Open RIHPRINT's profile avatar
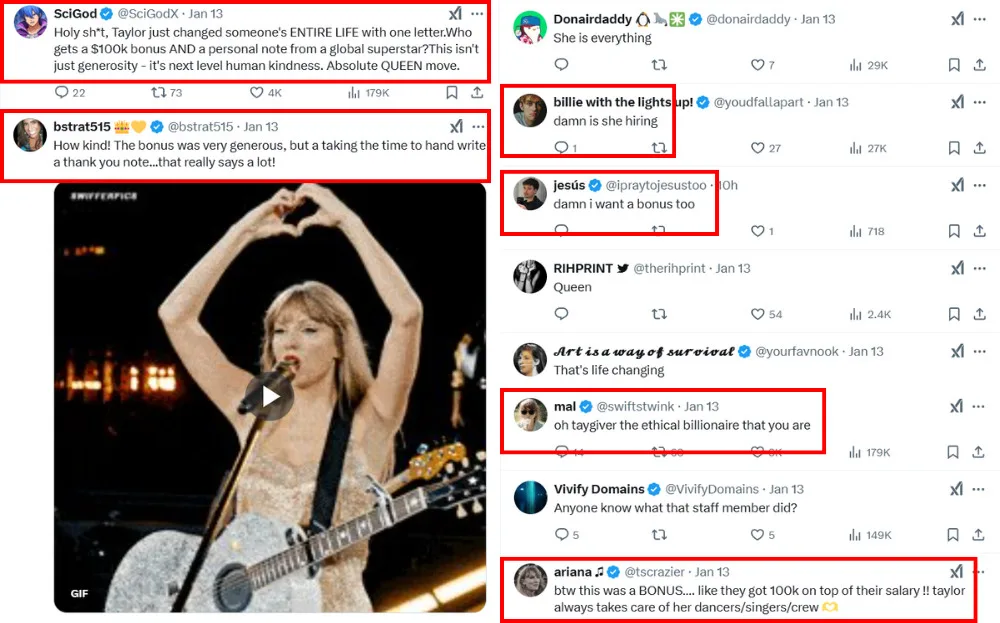 coord(529,277)
